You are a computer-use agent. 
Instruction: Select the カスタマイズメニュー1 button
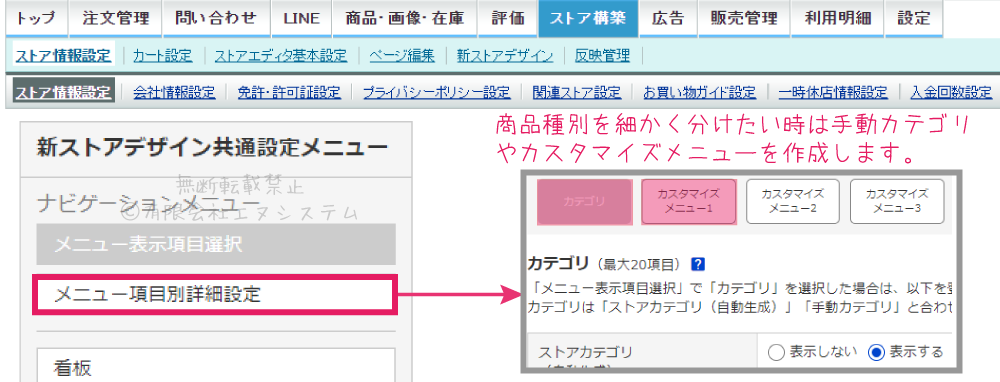pos(688,202)
